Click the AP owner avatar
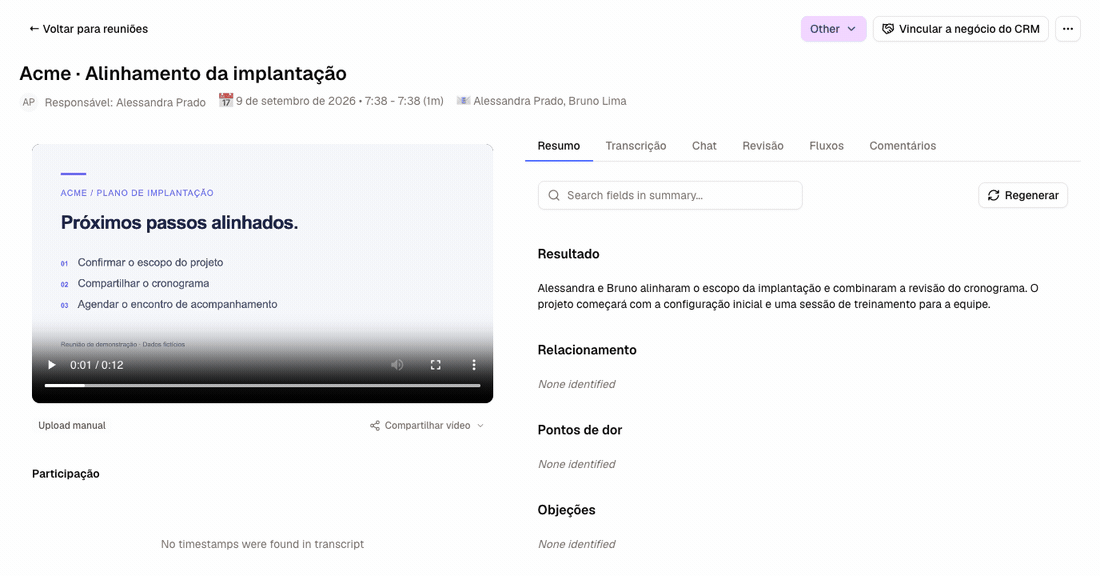 coord(28,102)
